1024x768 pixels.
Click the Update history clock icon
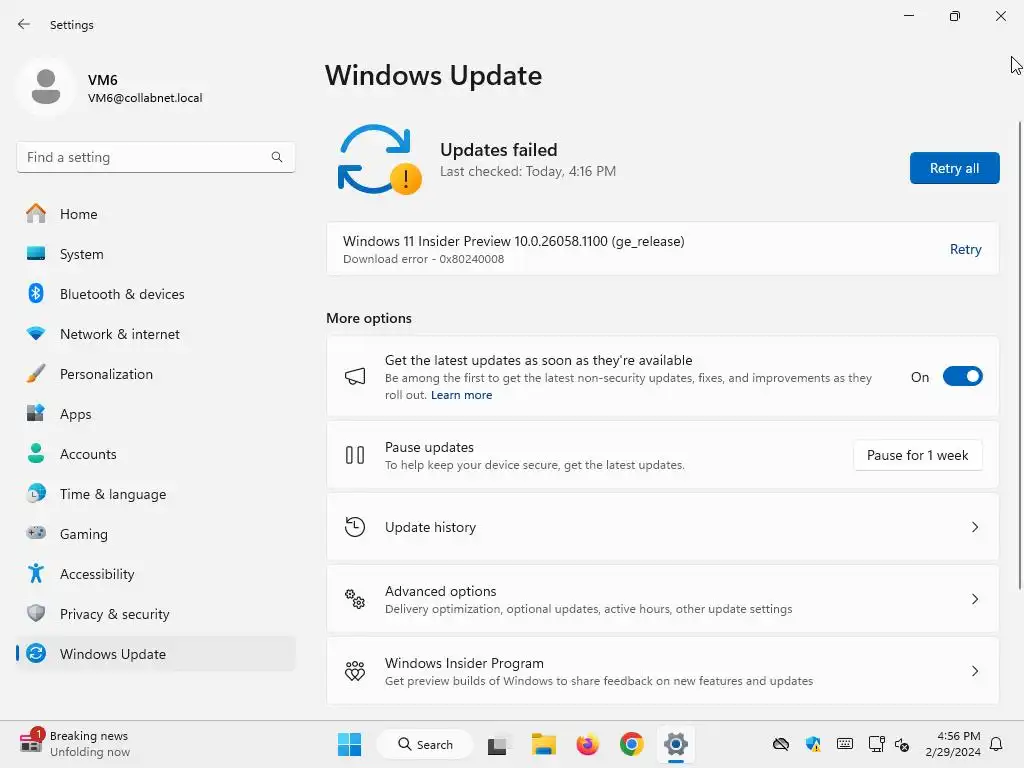(355, 527)
